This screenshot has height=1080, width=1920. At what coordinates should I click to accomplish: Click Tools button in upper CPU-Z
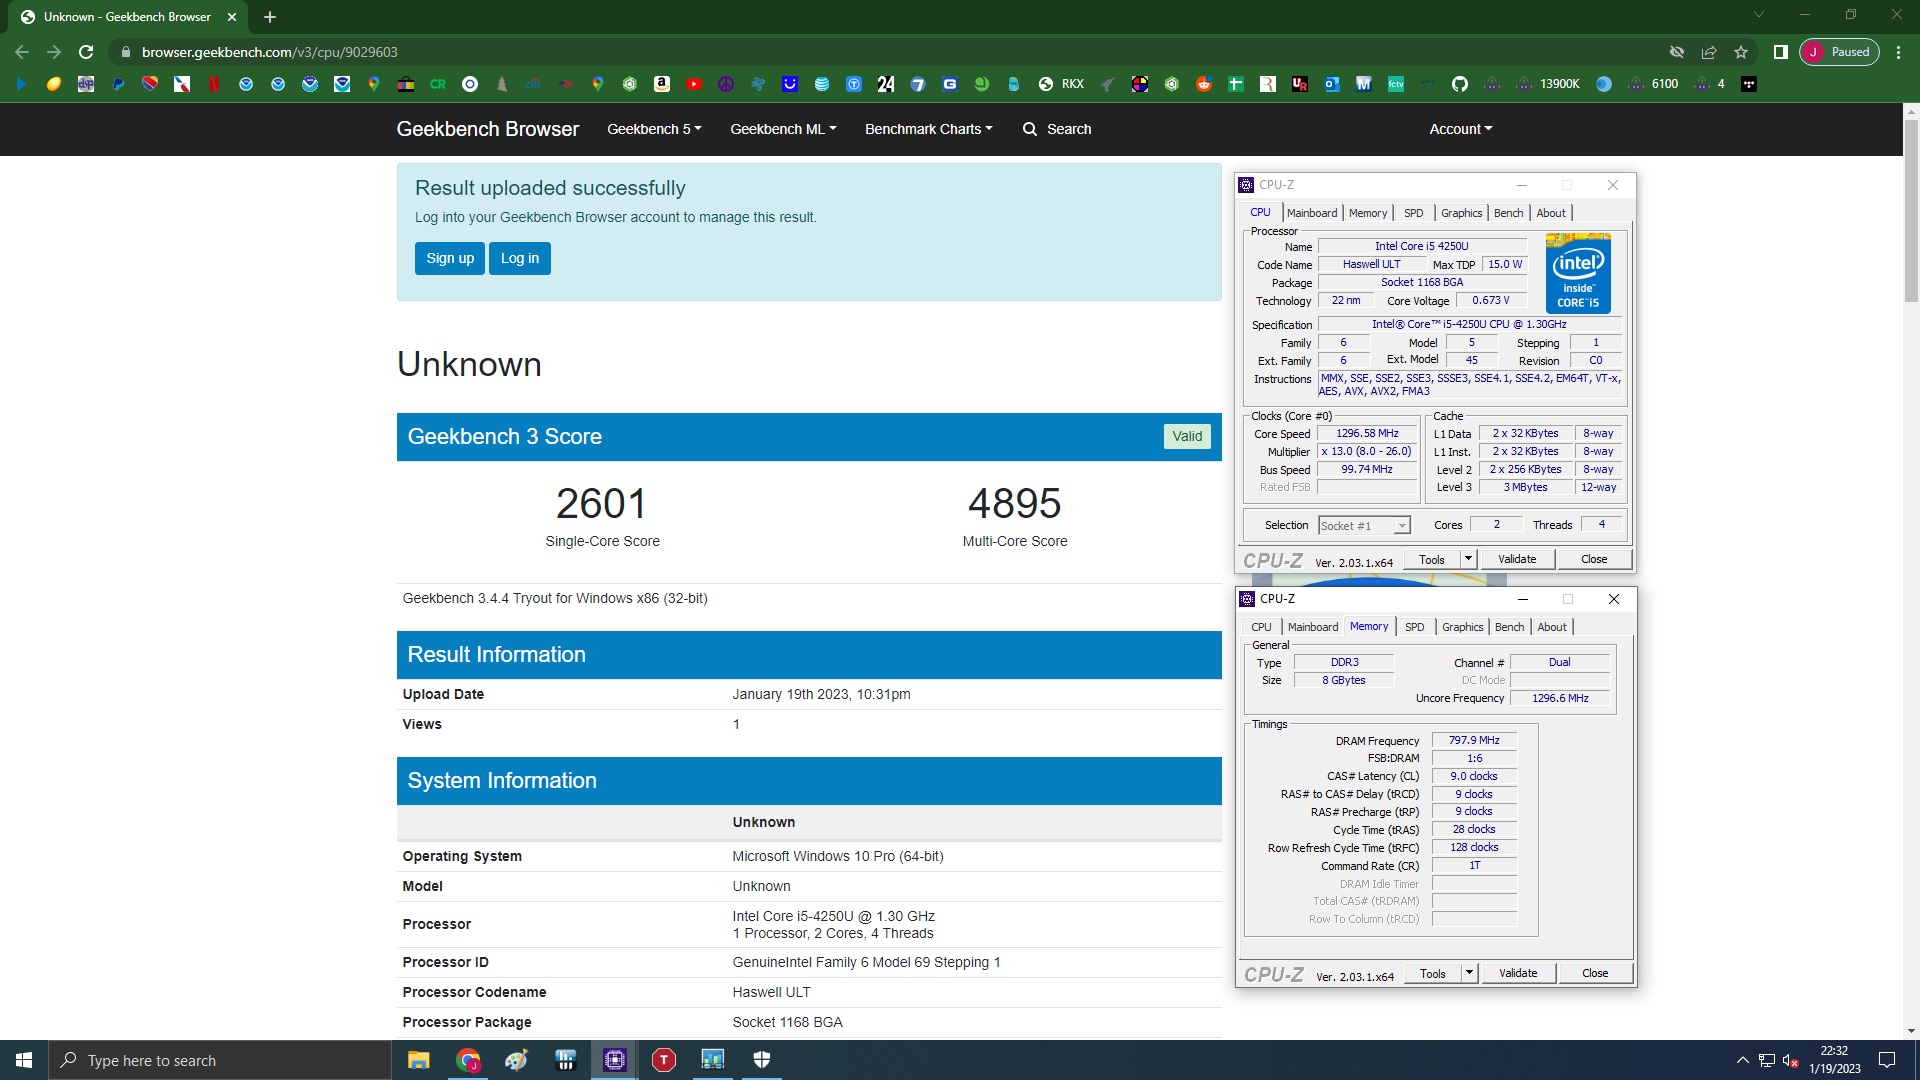pyautogui.click(x=1432, y=560)
